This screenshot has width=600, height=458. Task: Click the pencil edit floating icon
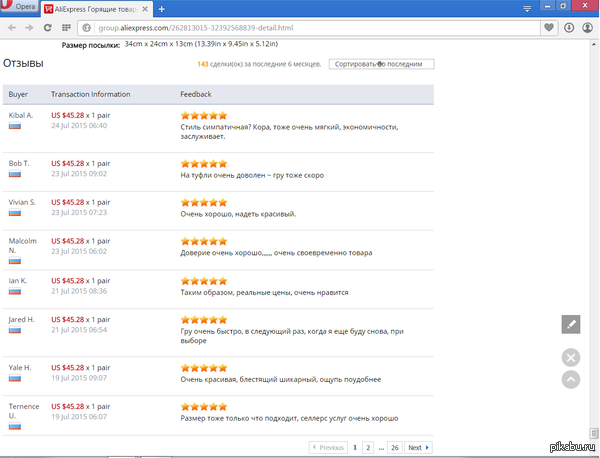coord(571,324)
